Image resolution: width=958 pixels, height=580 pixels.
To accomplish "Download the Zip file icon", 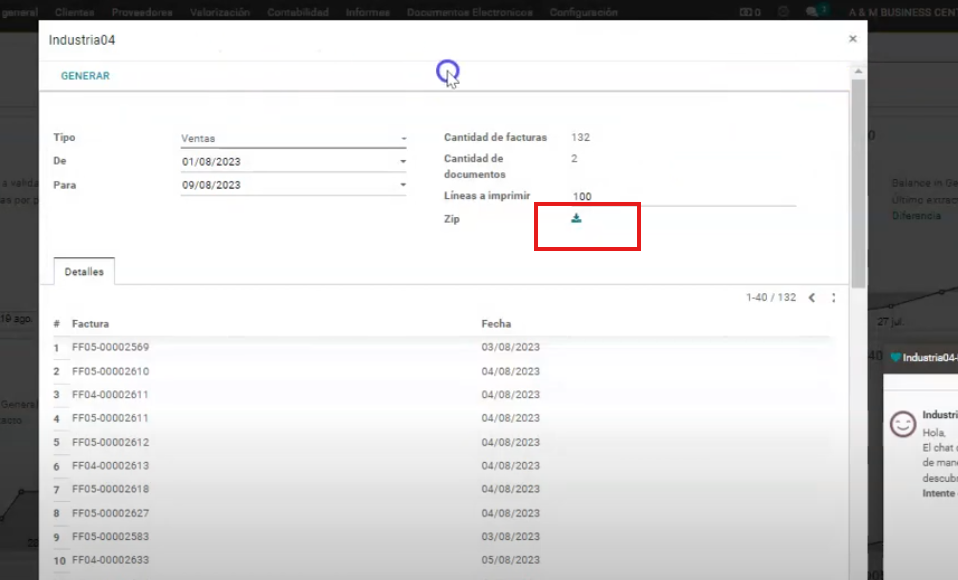I will 576,218.
